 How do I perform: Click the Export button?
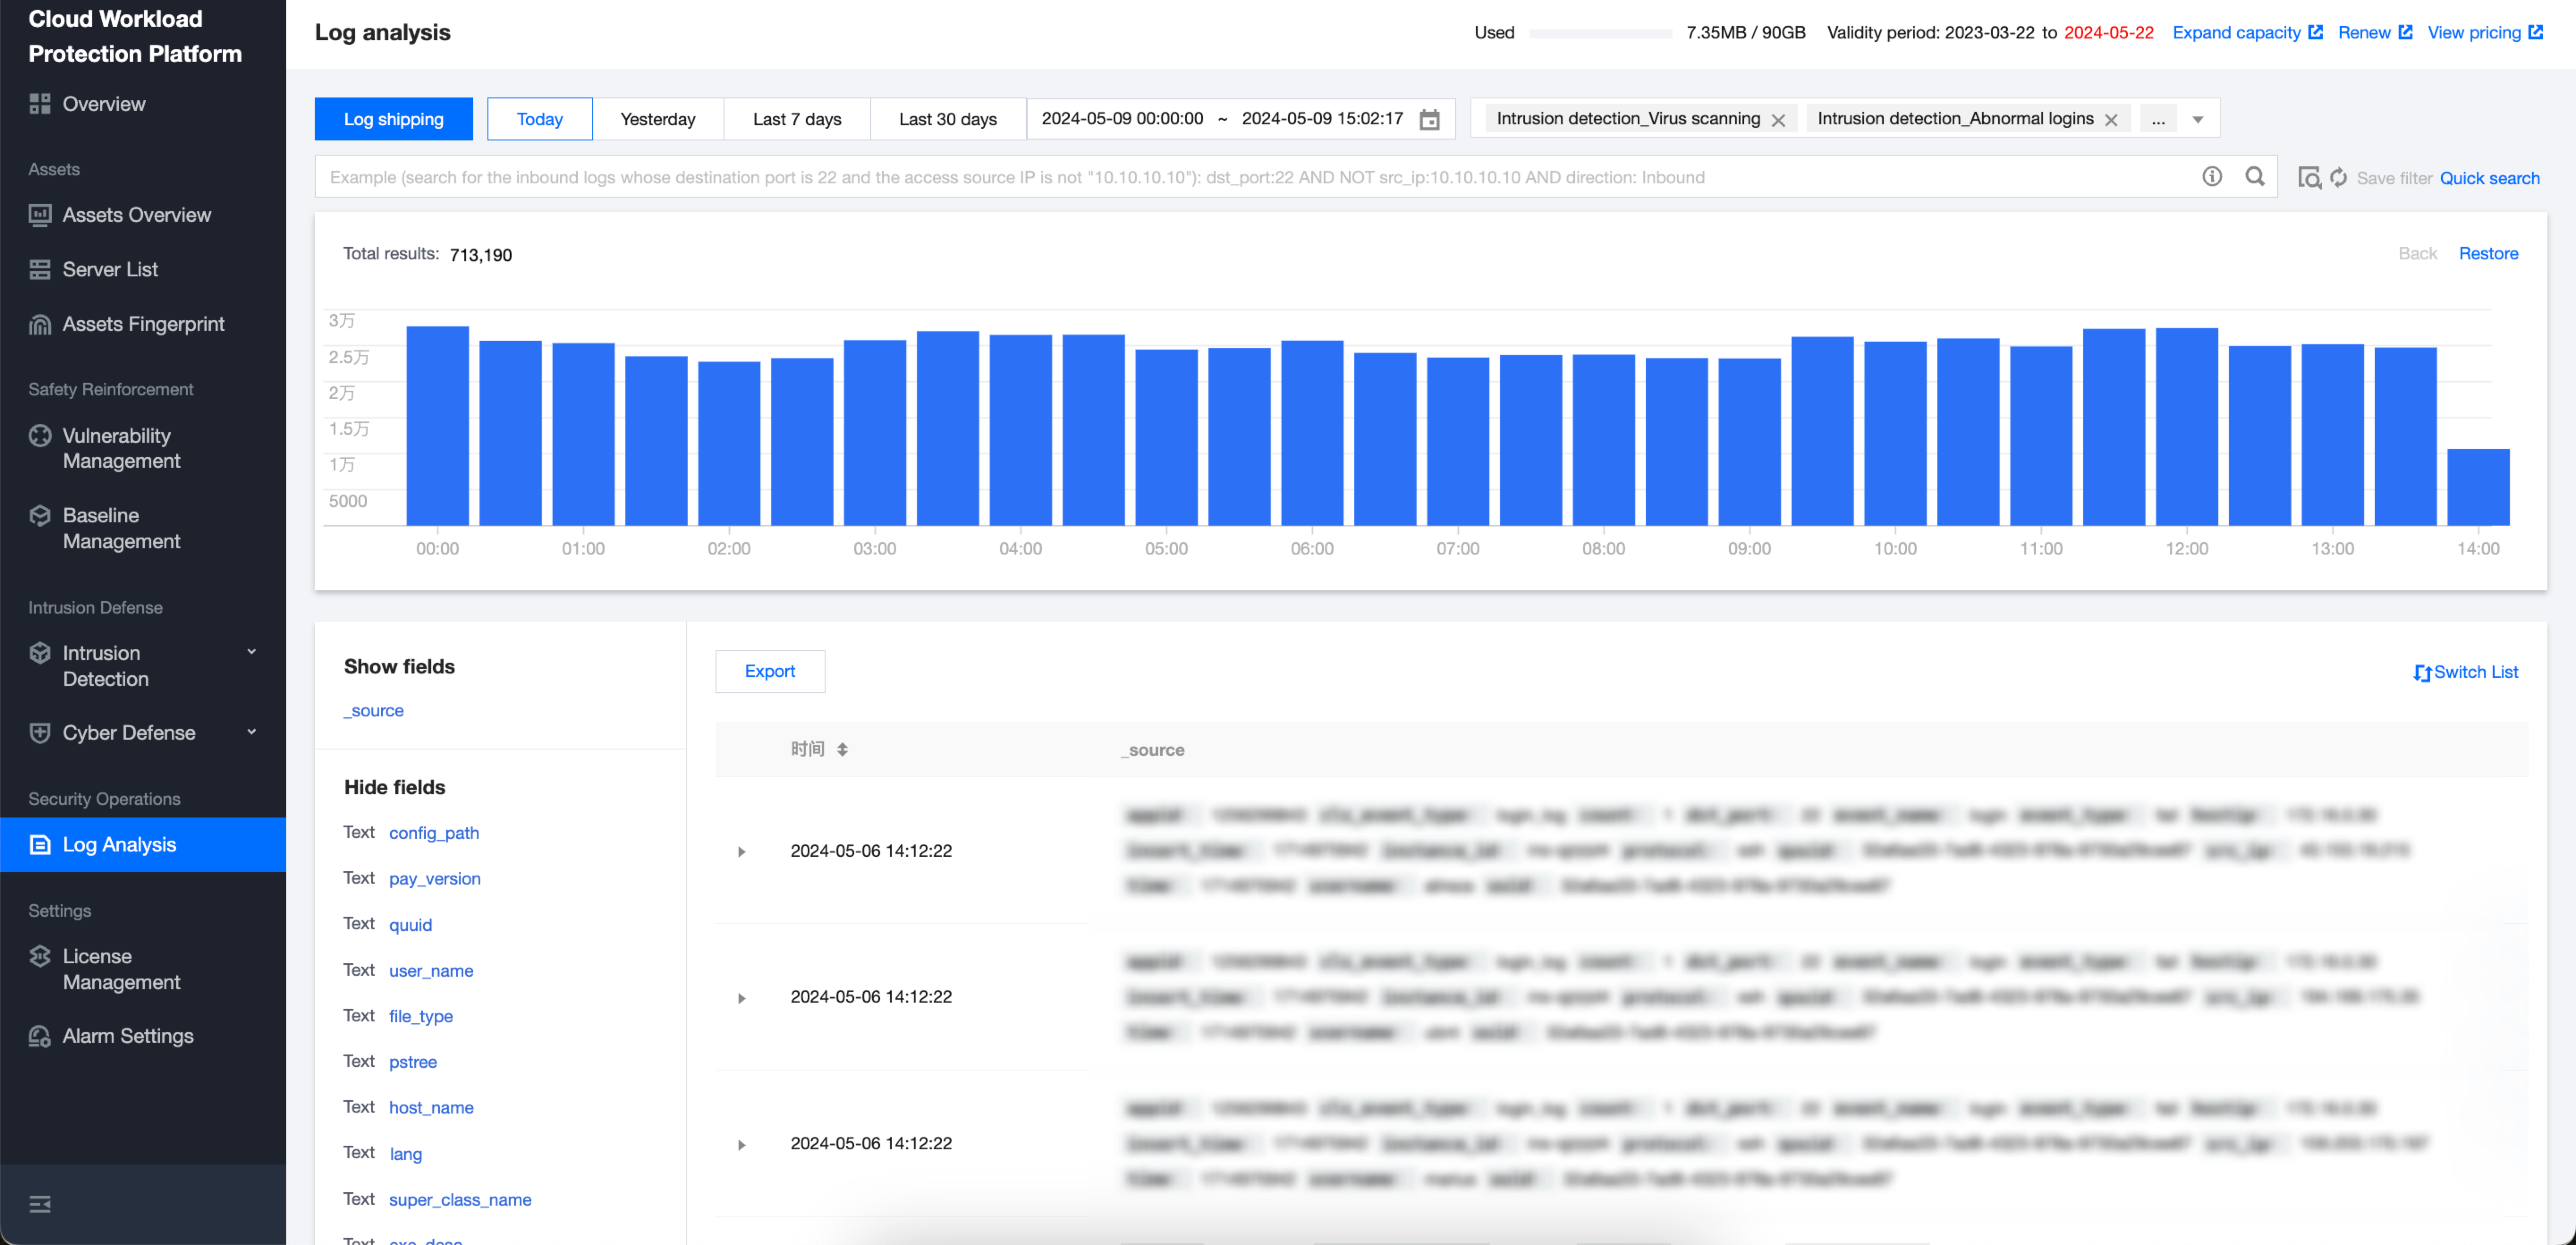point(769,671)
